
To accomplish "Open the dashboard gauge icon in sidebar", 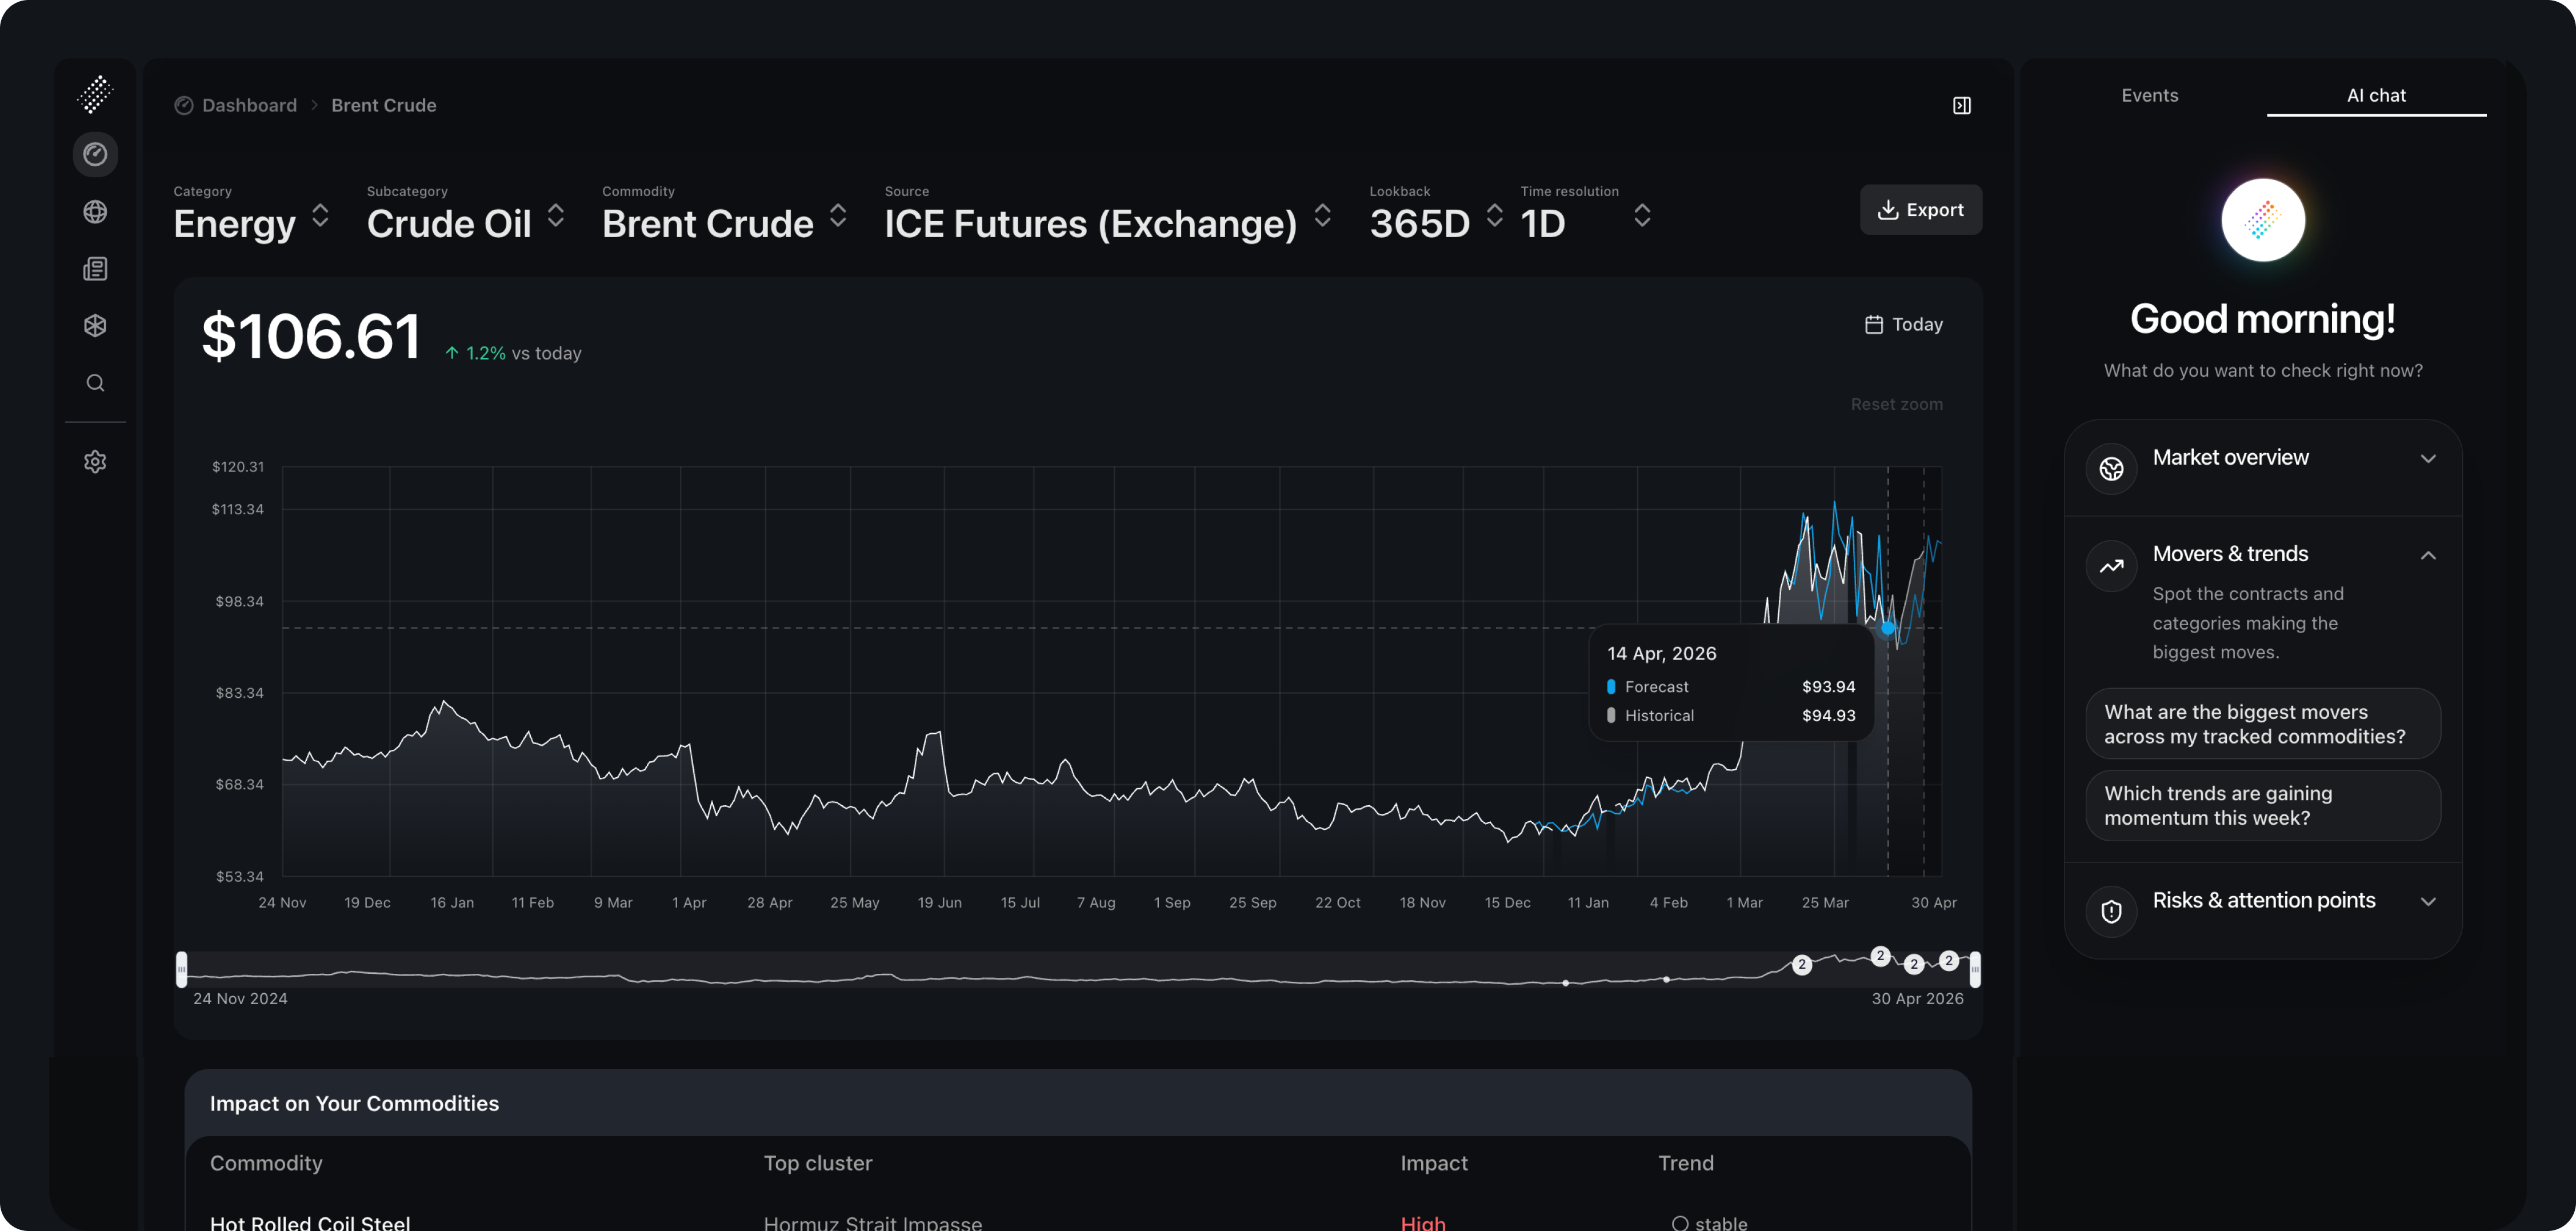I will pos(95,154).
